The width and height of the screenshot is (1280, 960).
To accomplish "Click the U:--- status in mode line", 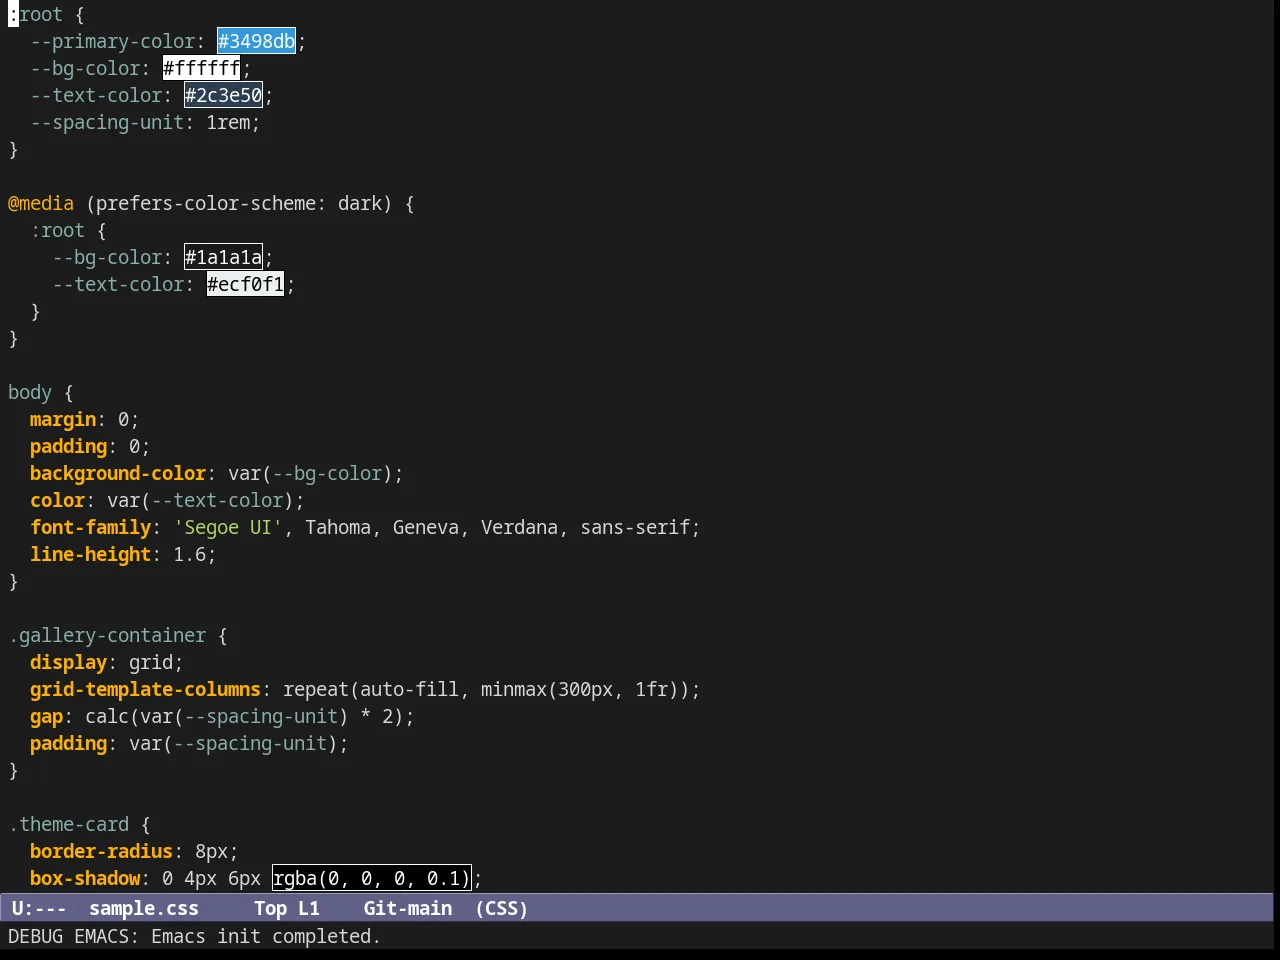I will click(x=39, y=908).
